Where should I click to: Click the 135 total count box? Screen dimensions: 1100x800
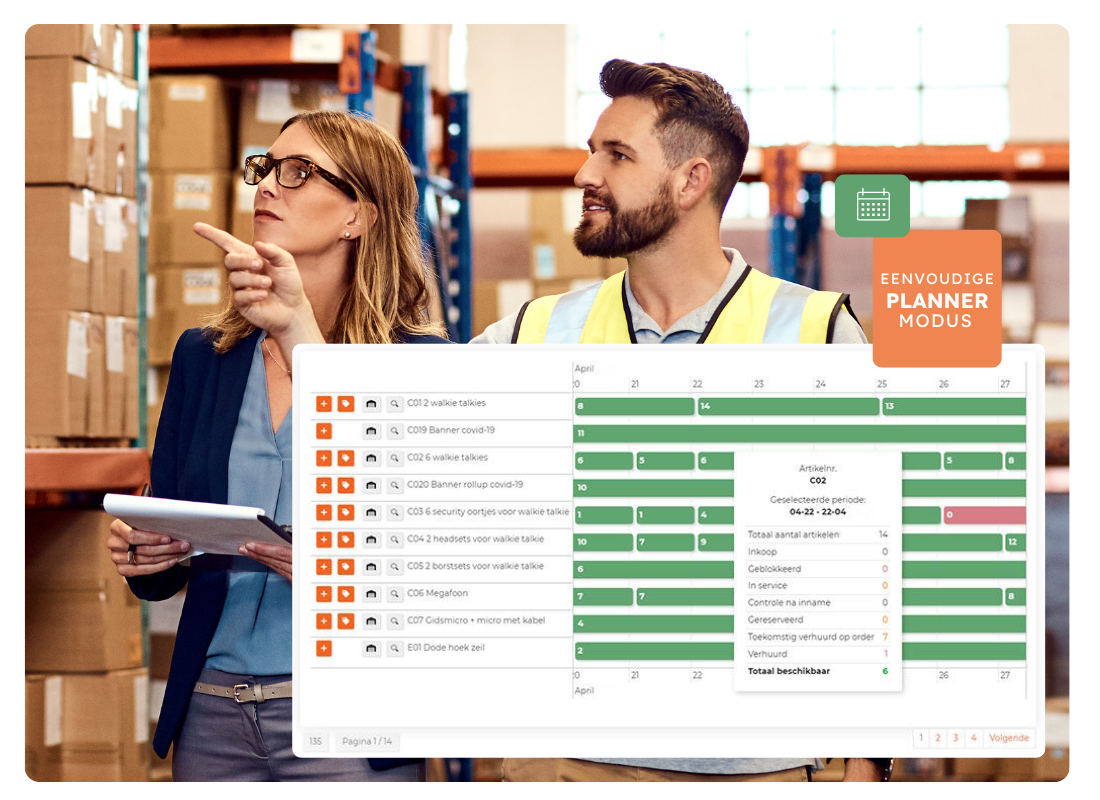(x=315, y=741)
